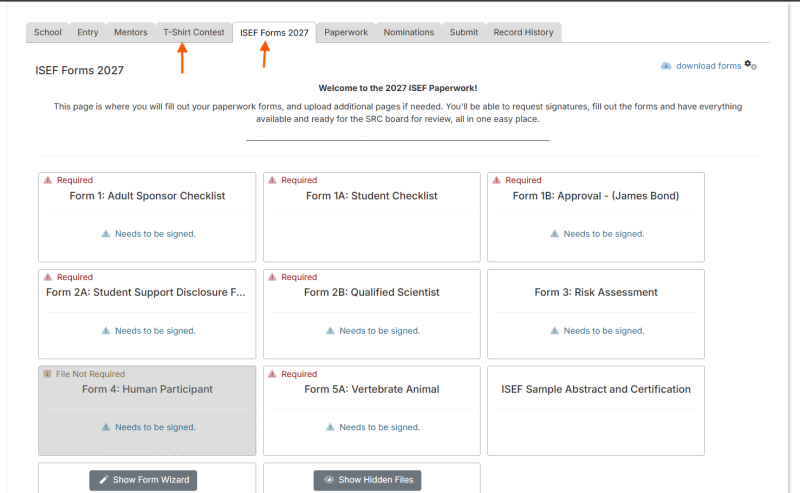Open Form 1A: Student Checklist
This screenshot has height=493, width=800.
click(371, 217)
